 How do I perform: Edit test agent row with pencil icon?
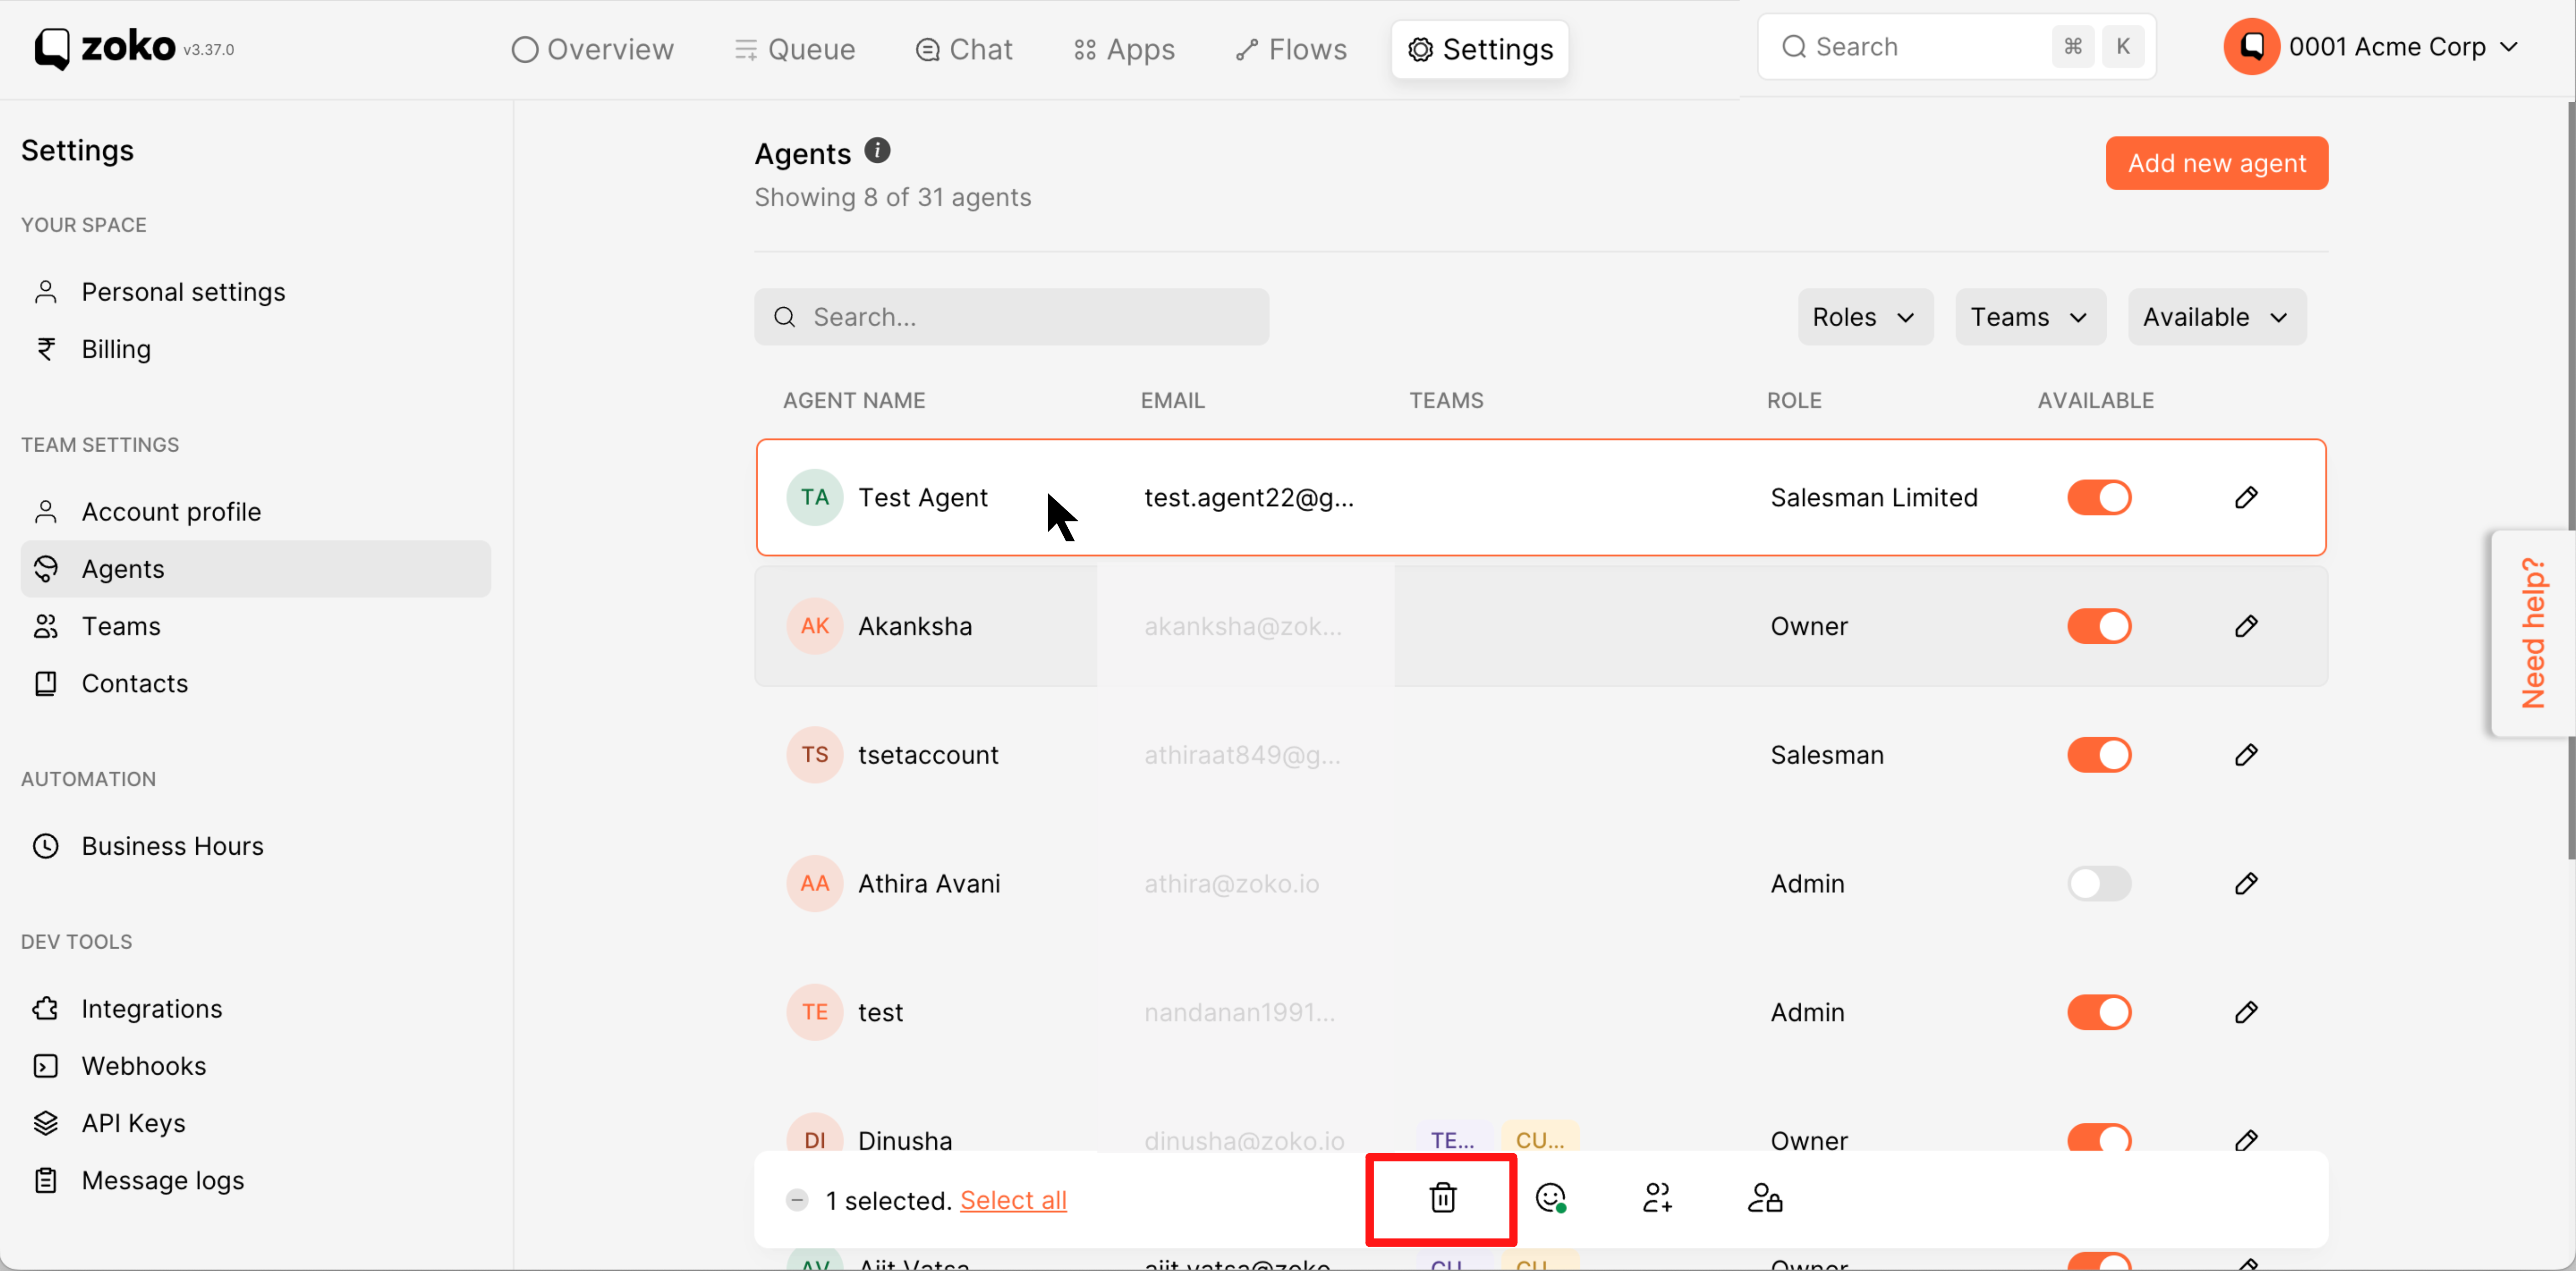[x=2246, y=1012]
